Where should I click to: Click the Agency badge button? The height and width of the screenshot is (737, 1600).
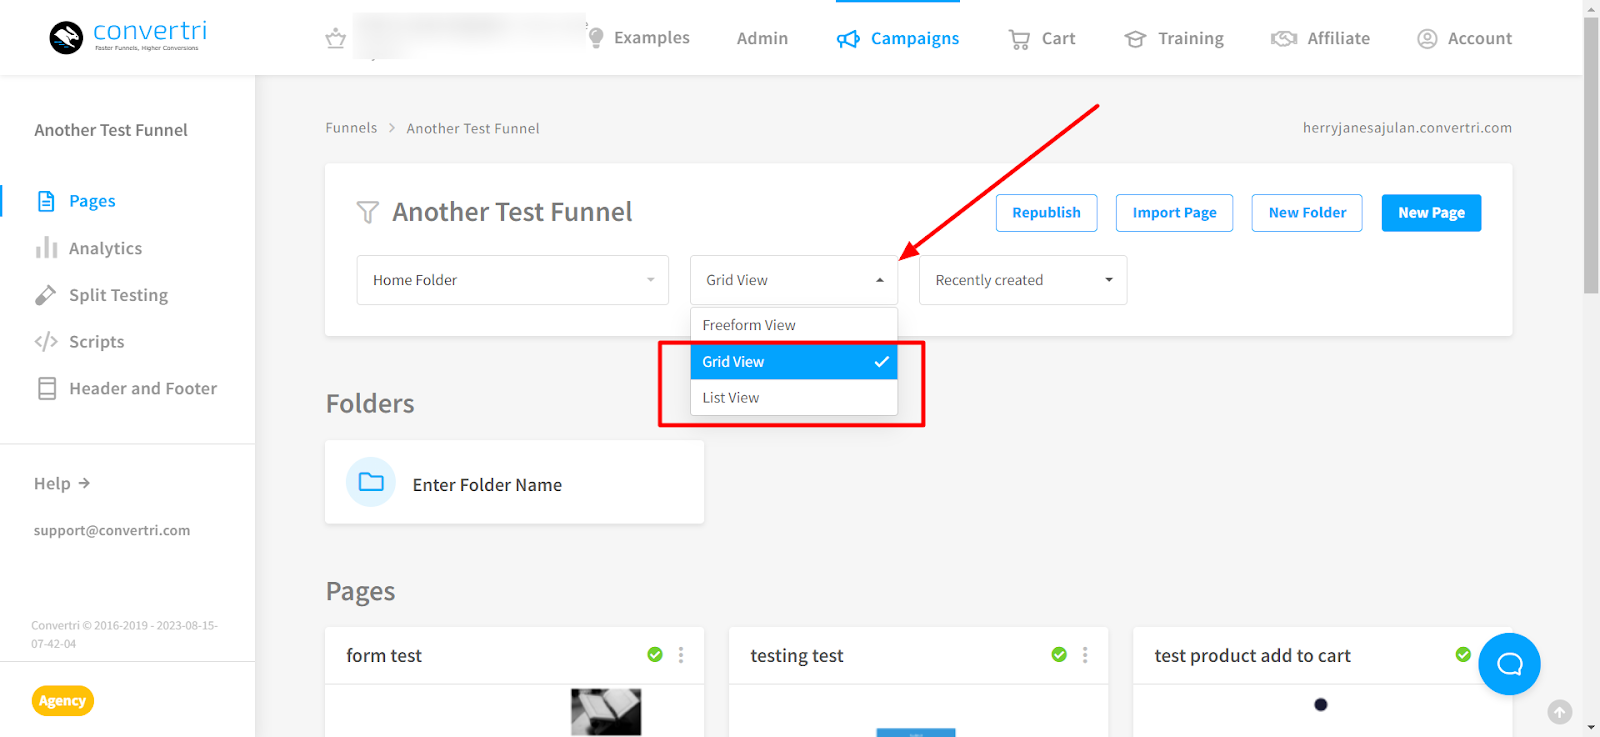point(63,701)
